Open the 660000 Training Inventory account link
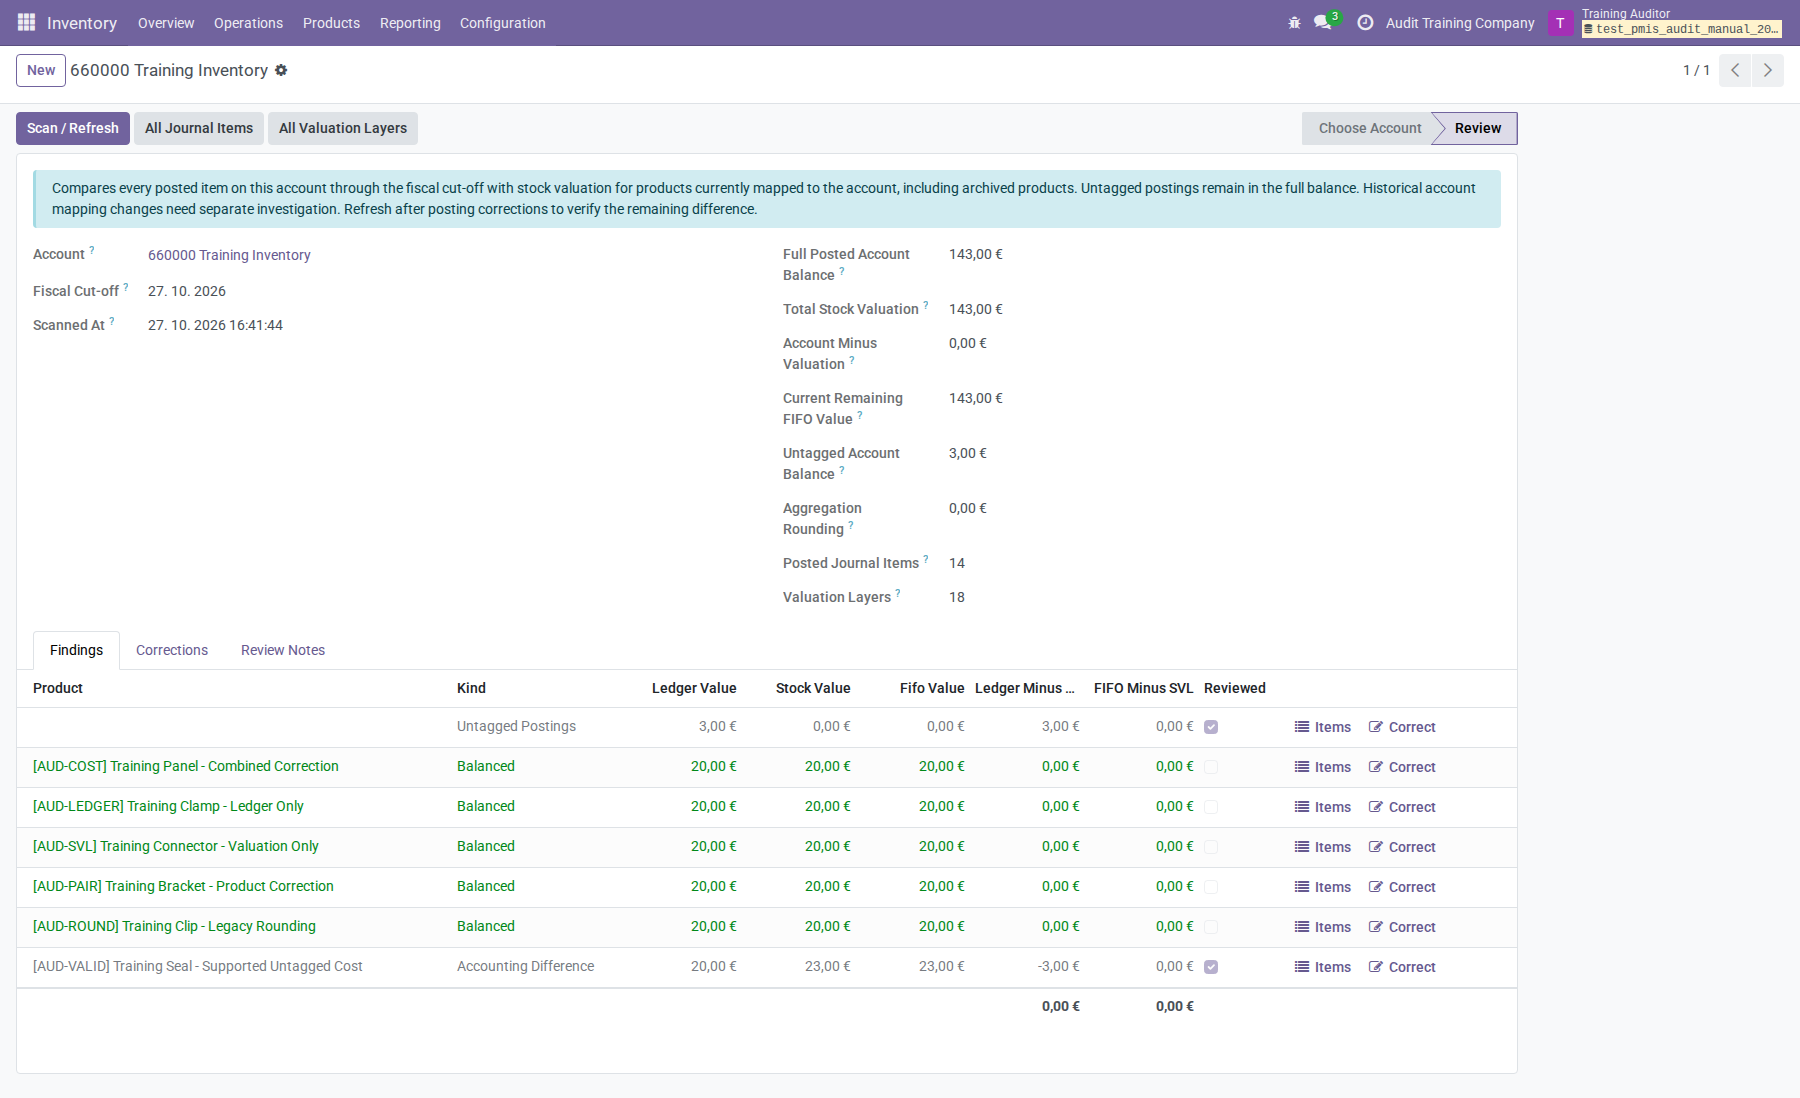Image resolution: width=1800 pixels, height=1098 pixels. 229,255
